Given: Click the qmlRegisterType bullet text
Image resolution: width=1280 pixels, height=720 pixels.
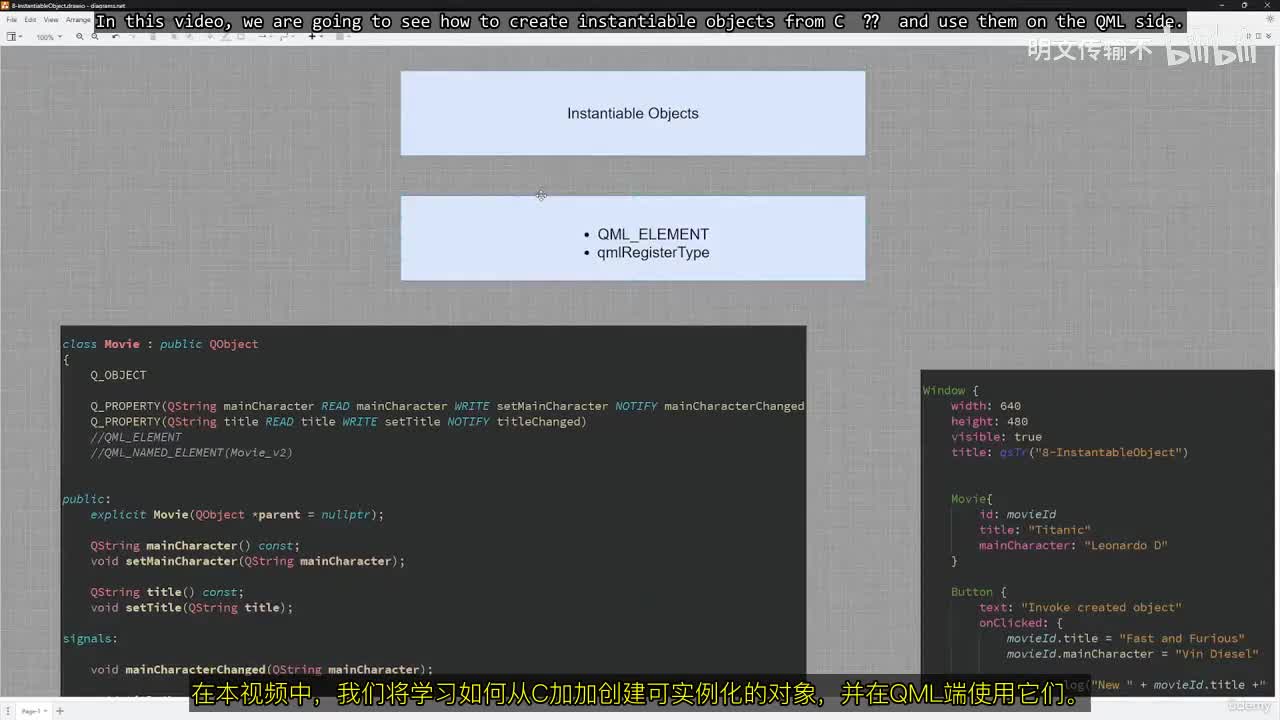Looking at the screenshot, I should point(653,252).
